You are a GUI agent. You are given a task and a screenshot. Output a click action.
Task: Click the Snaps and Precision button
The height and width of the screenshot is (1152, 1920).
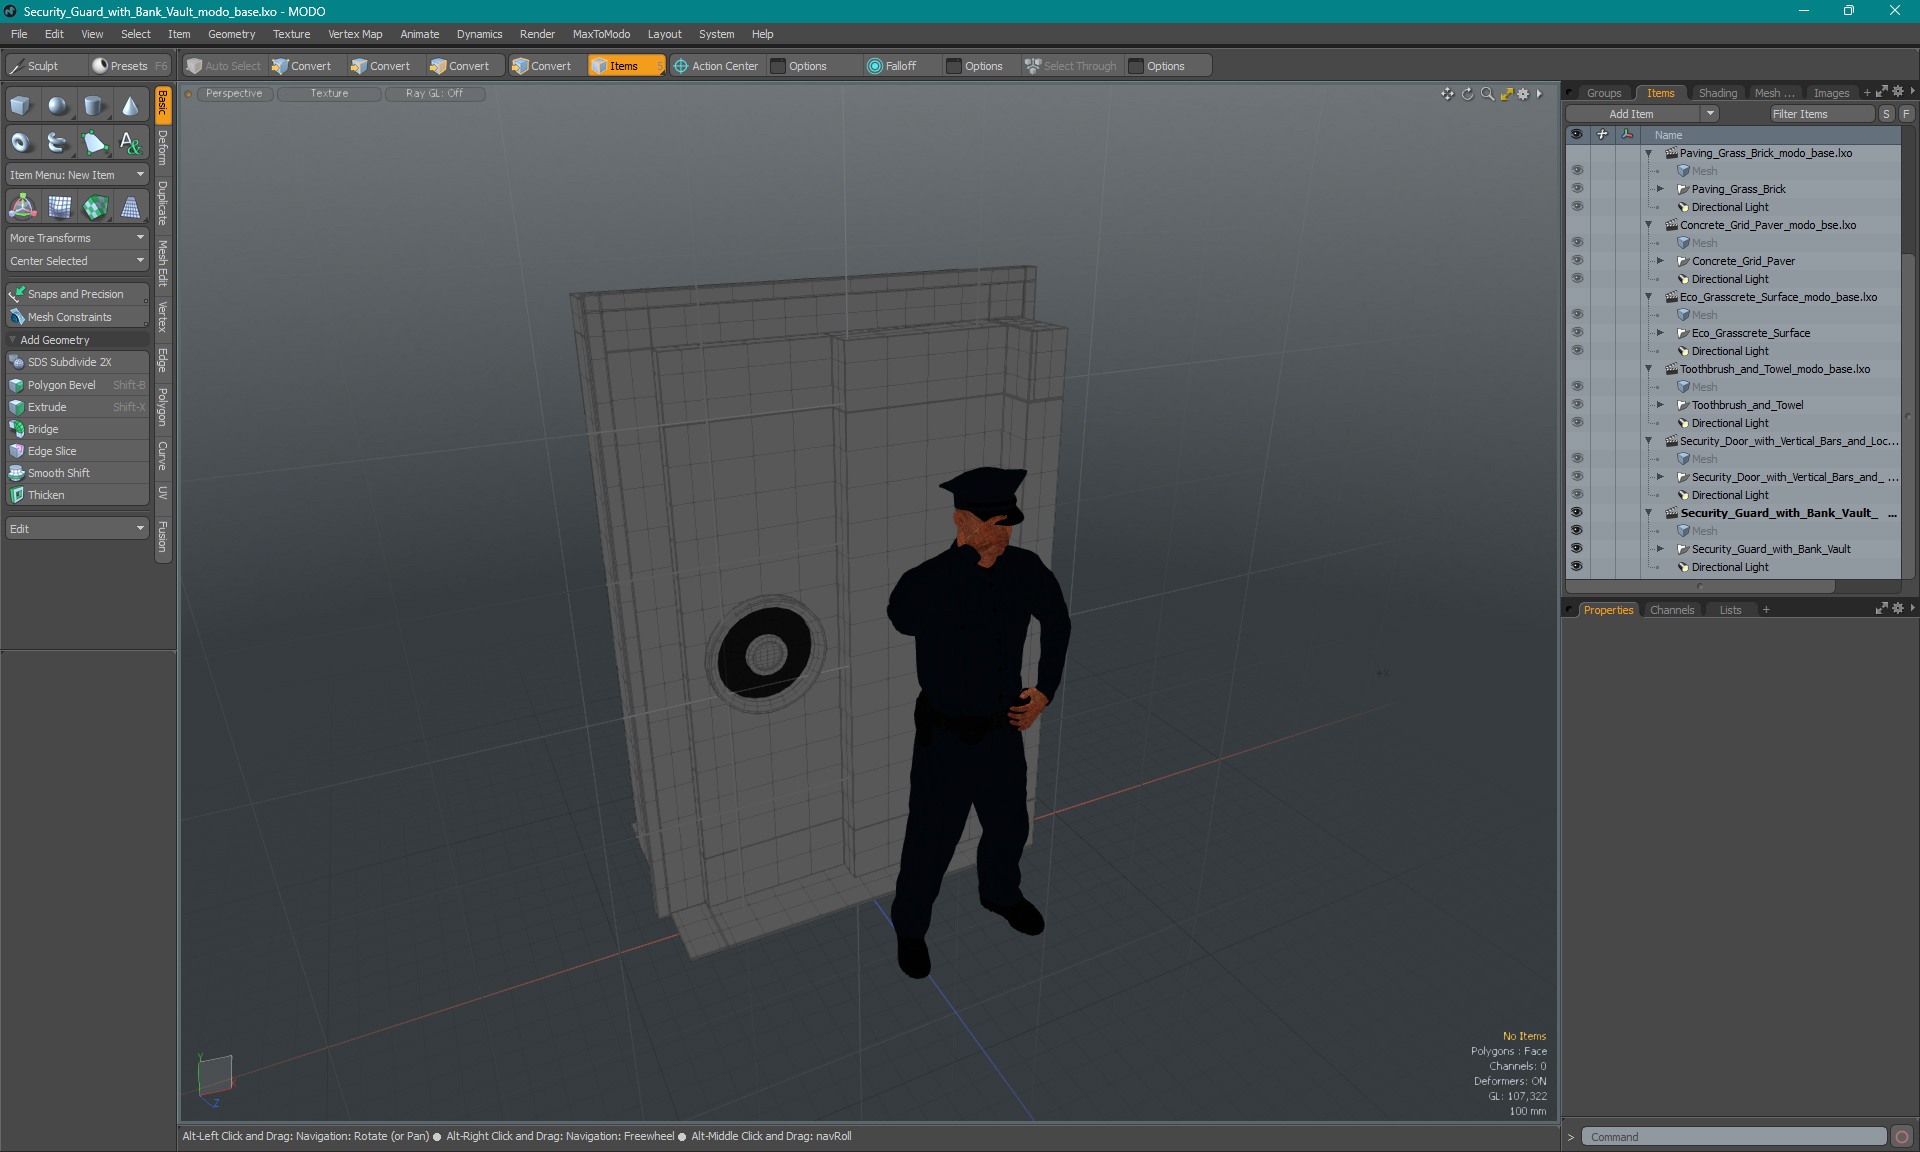[75, 293]
